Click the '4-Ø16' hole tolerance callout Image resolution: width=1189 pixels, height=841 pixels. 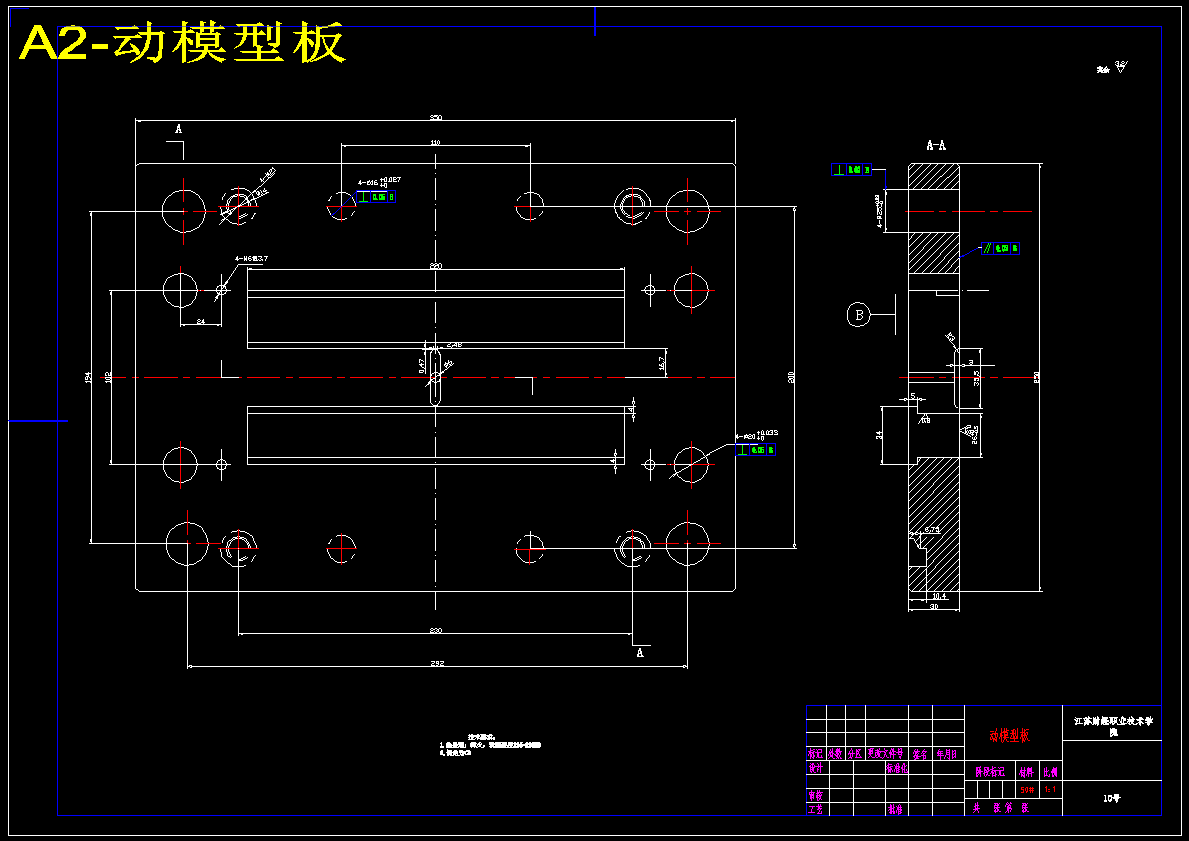(x=379, y=183)
